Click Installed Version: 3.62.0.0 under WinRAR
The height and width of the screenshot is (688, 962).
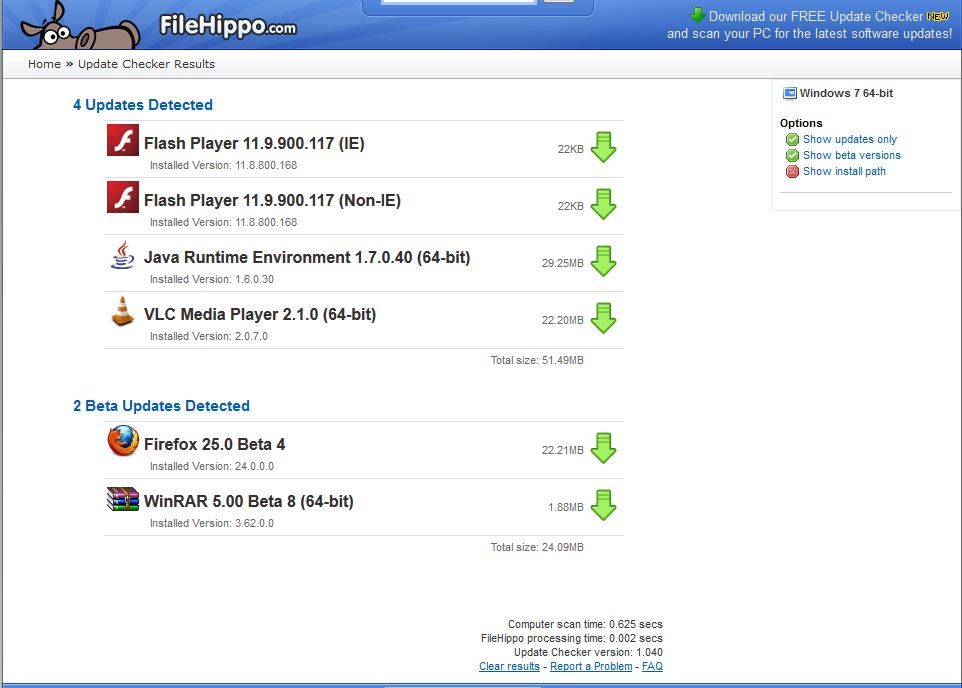(212, 524)
